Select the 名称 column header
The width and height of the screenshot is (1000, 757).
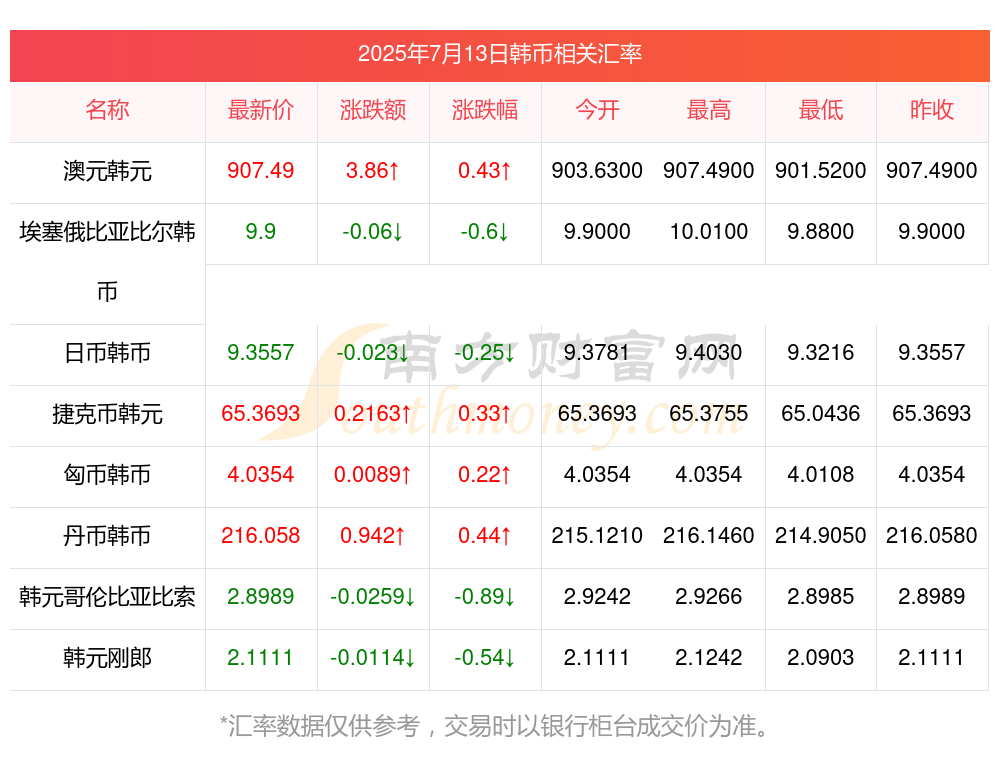(x=107, y=110)
